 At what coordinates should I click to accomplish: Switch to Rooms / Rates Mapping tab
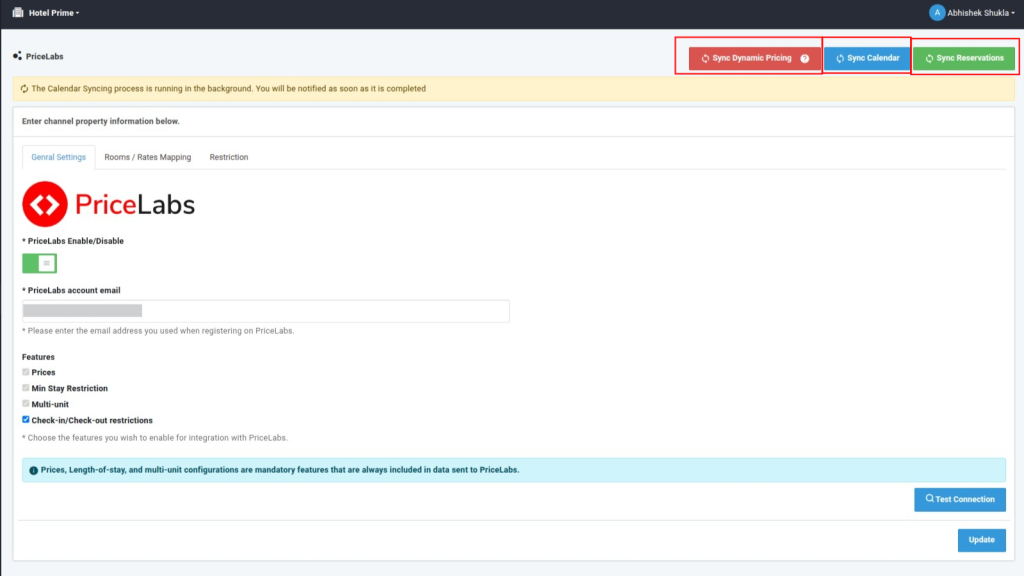(x=147, y=157)
